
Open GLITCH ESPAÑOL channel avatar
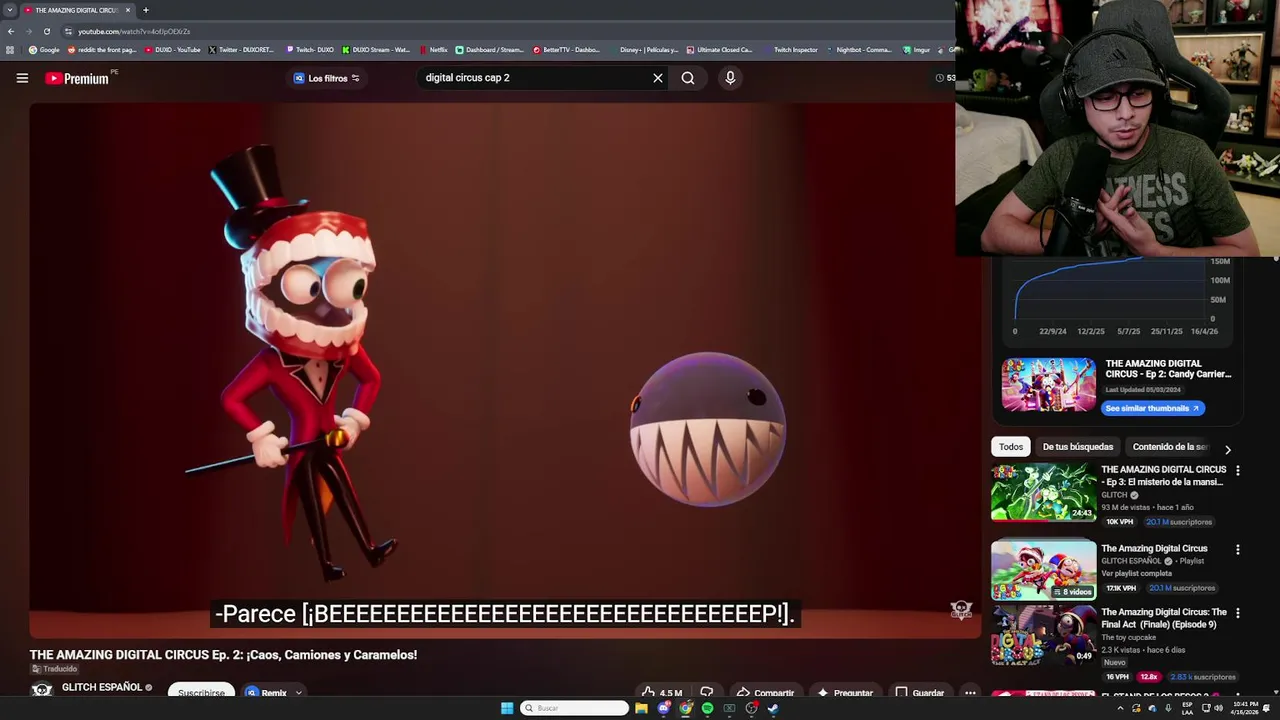click(x=42, y=690)
